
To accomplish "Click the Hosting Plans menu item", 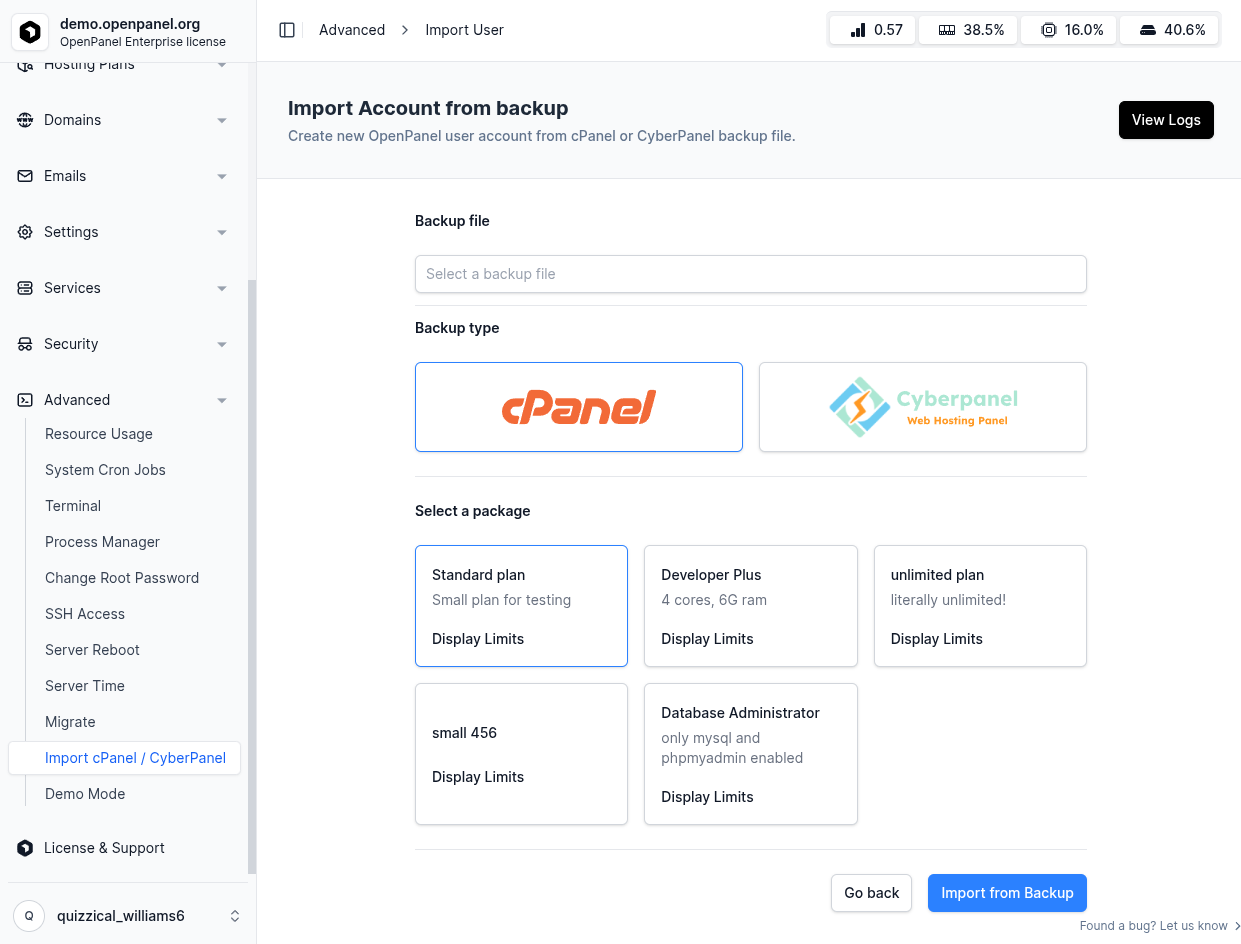I will pos(124,66).
